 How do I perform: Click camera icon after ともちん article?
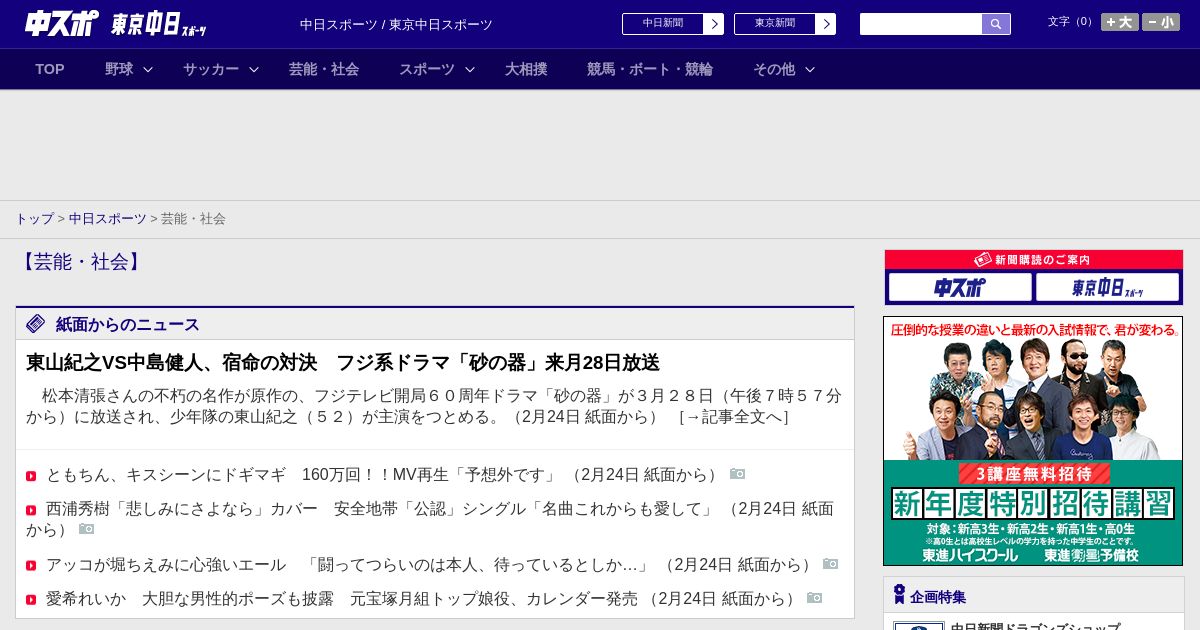[x=738, y=474]
